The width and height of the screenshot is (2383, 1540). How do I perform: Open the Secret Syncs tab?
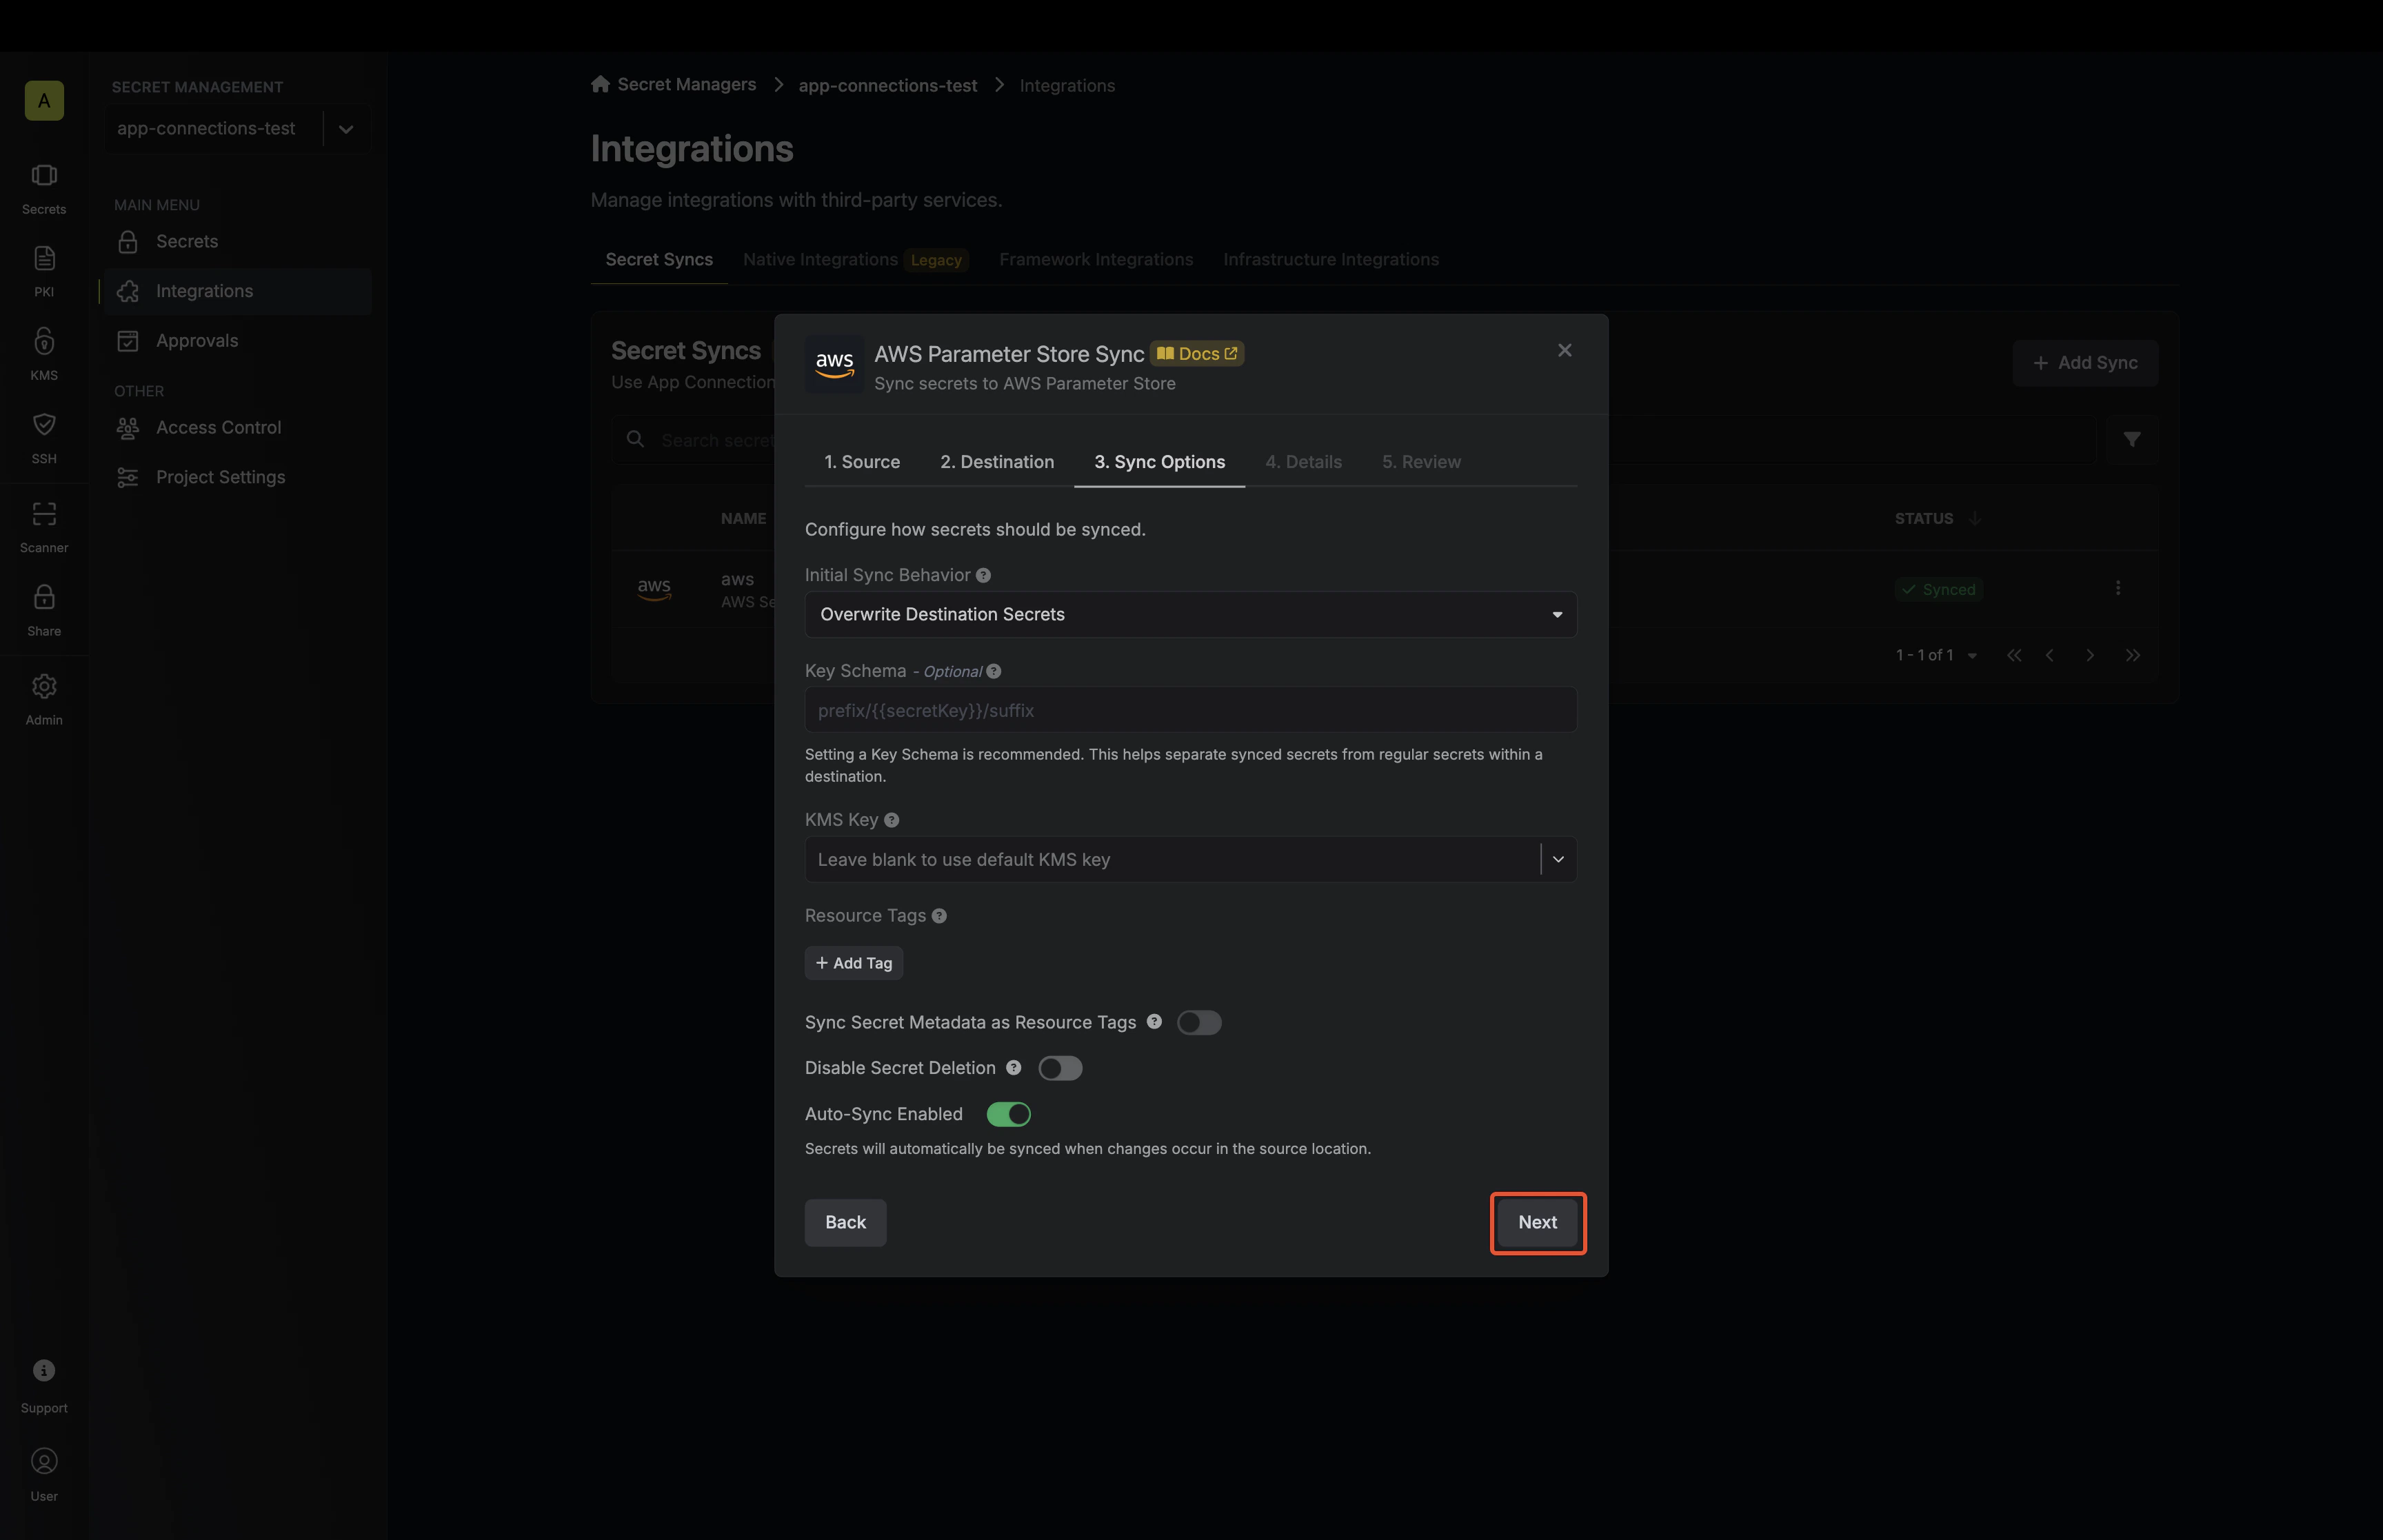[x=659, y=260]
